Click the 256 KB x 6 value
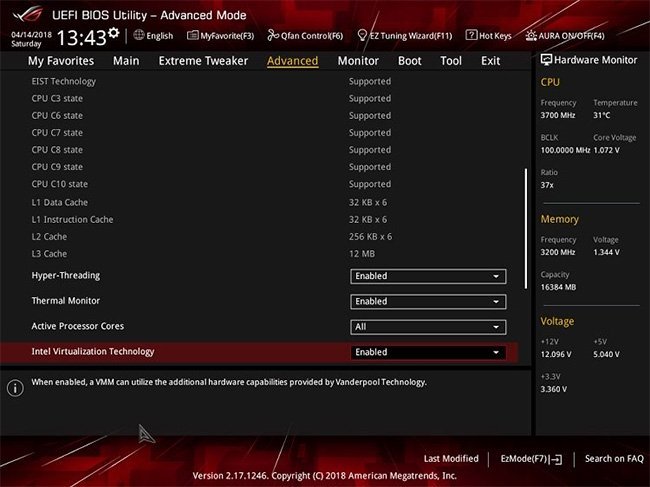650x487 pixels. tap(370, 237)
